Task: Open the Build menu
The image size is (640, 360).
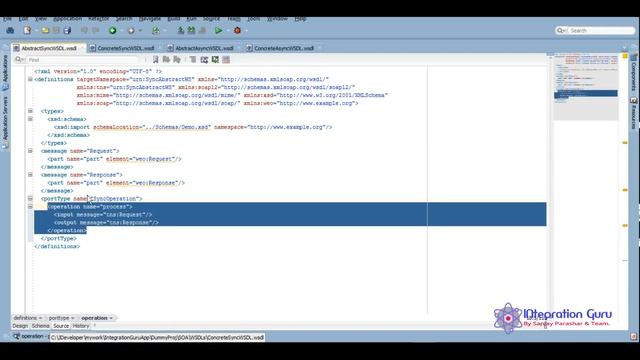Action: 173,19
